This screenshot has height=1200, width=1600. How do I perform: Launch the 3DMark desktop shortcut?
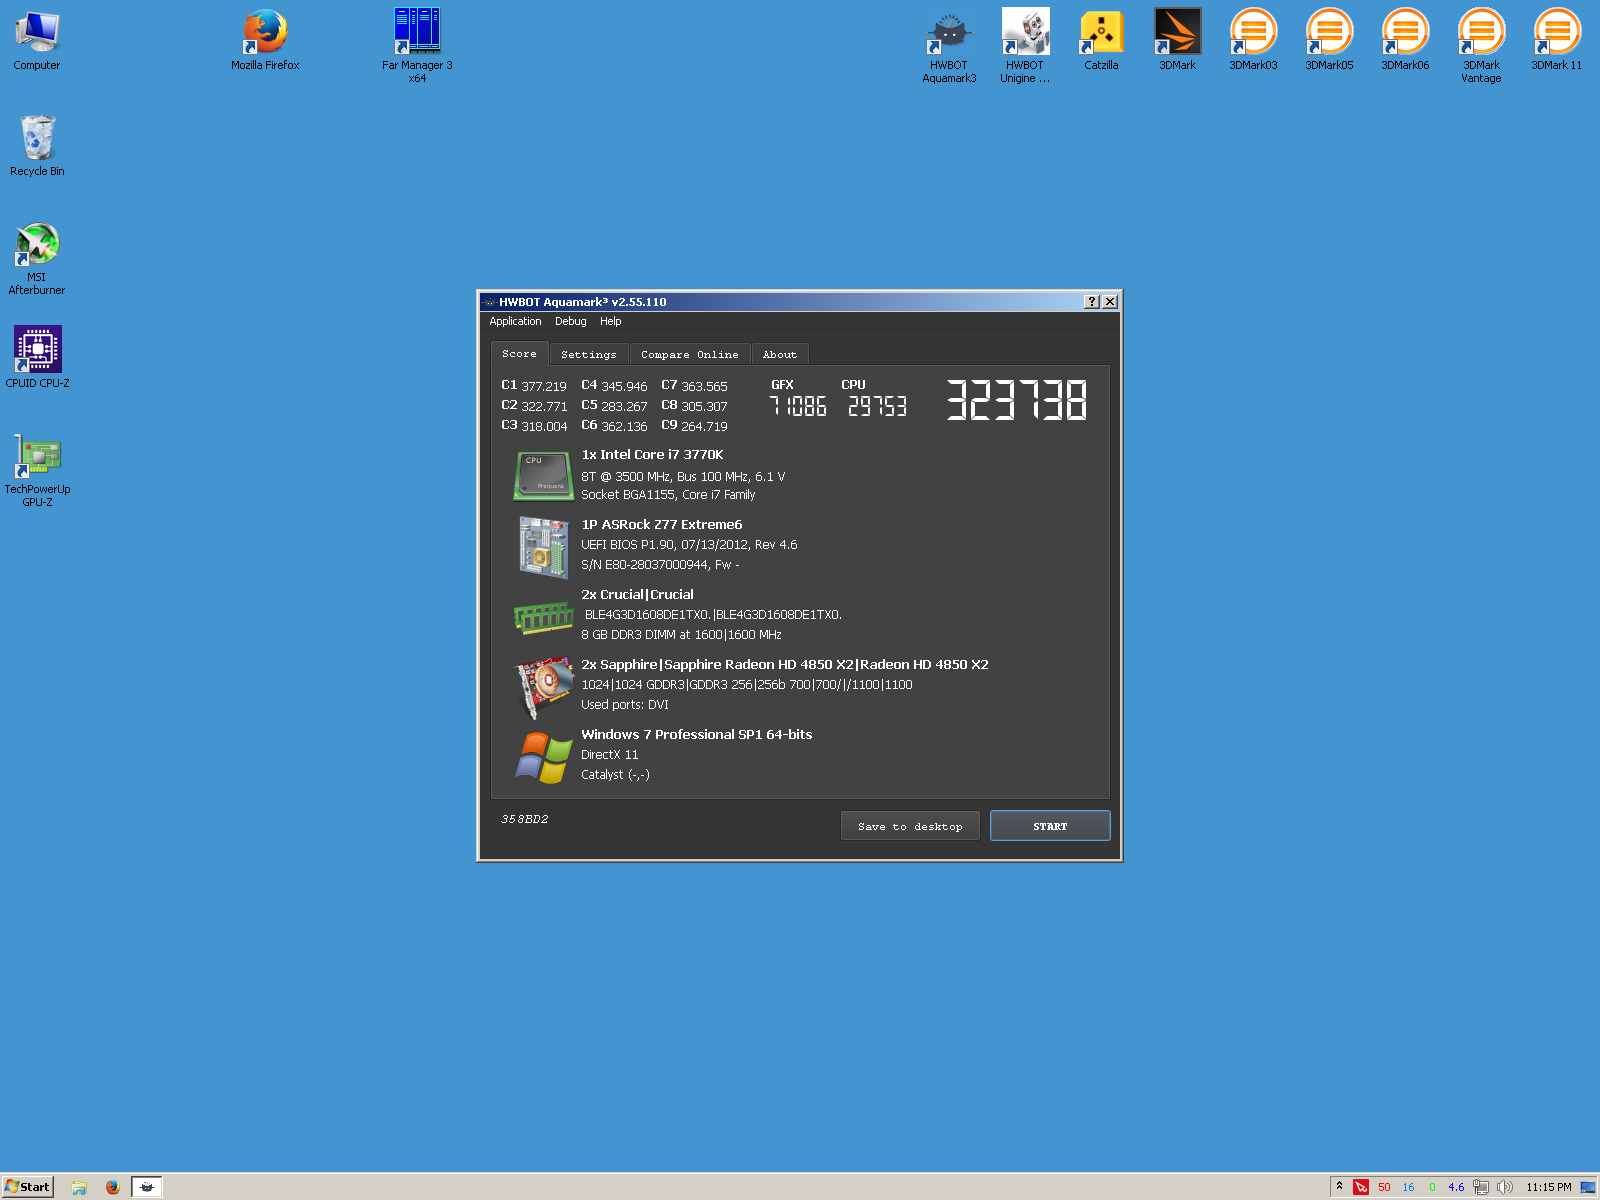point(1177,40)
